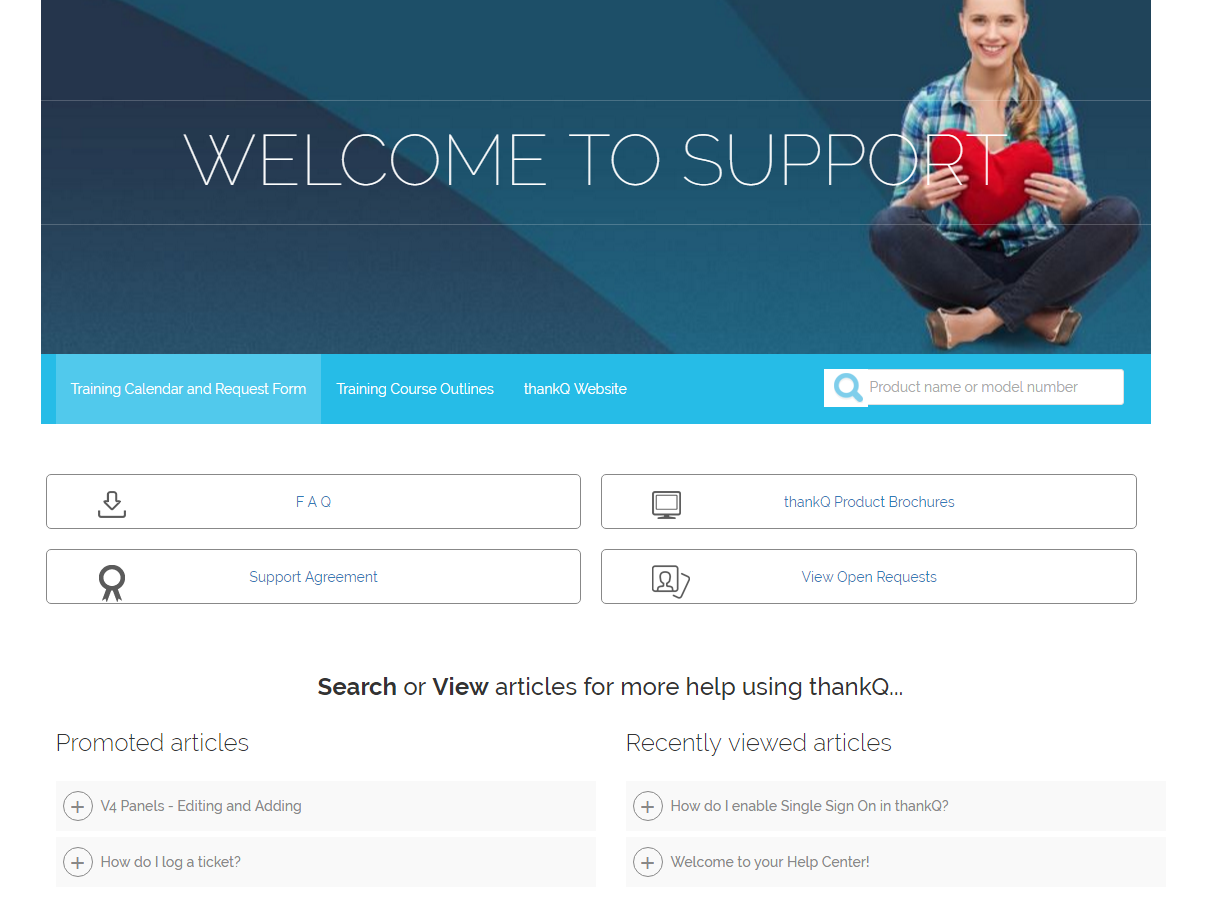Open Training Calendar and Request Form tab

click(x=188, y=389)
